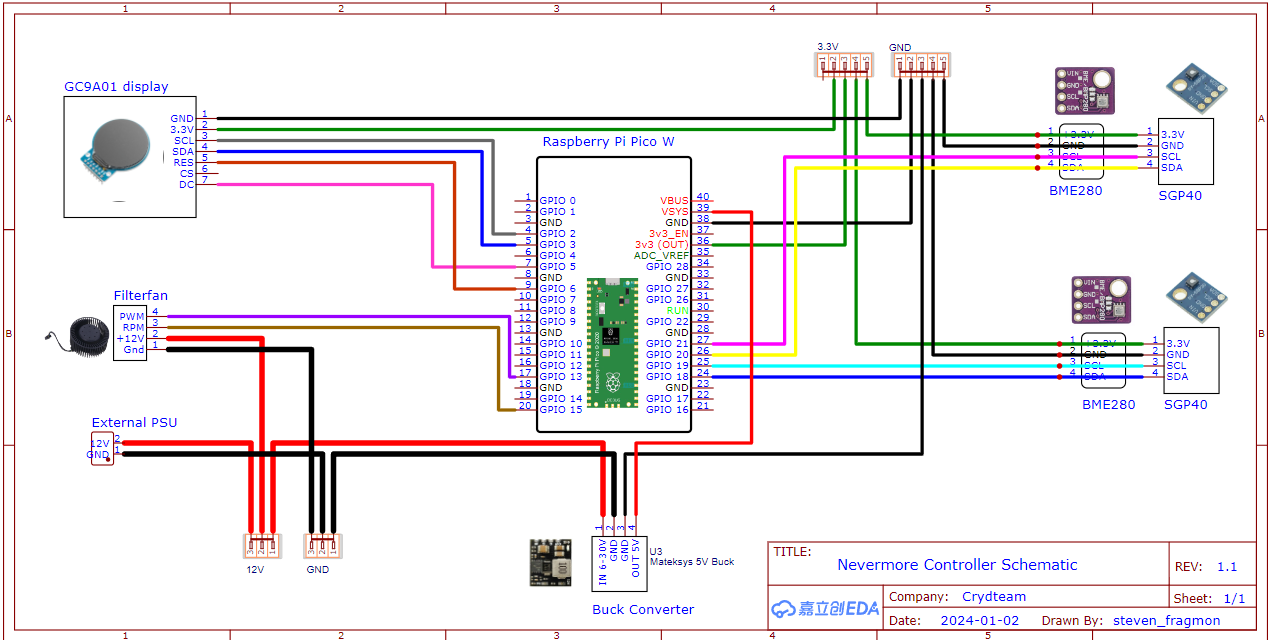Image resolution: width=1270 pixels, height=640 pixels.
Task: Click the EDA logo in title block
Action: [x=825, y=608]
